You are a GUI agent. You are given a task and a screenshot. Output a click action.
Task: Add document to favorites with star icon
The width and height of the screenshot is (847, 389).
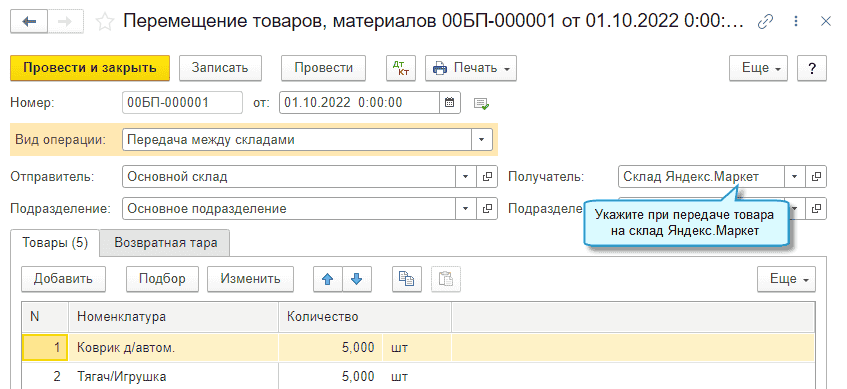104,22
